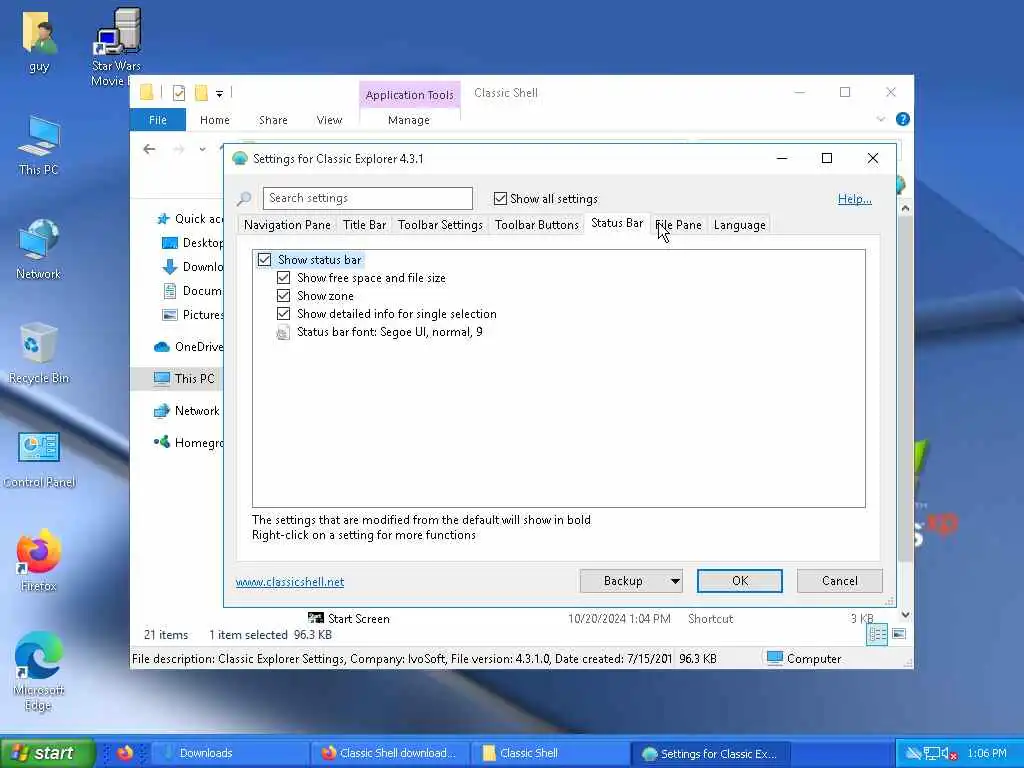Switch Explorer to details view icon
This screenshot has height=768, width=1024.
point(877,634)
